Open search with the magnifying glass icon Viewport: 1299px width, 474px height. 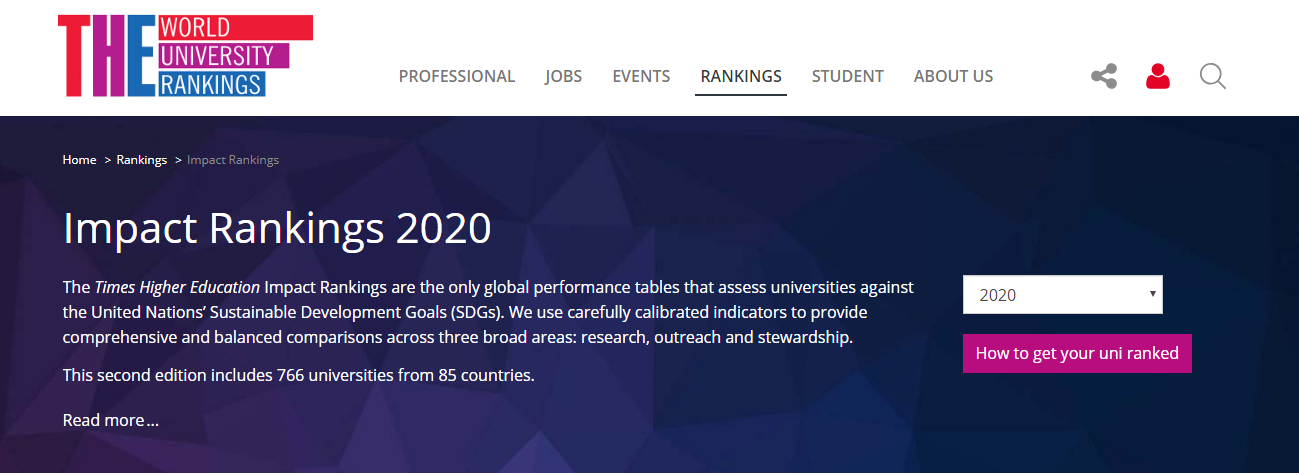[1212, 76]
